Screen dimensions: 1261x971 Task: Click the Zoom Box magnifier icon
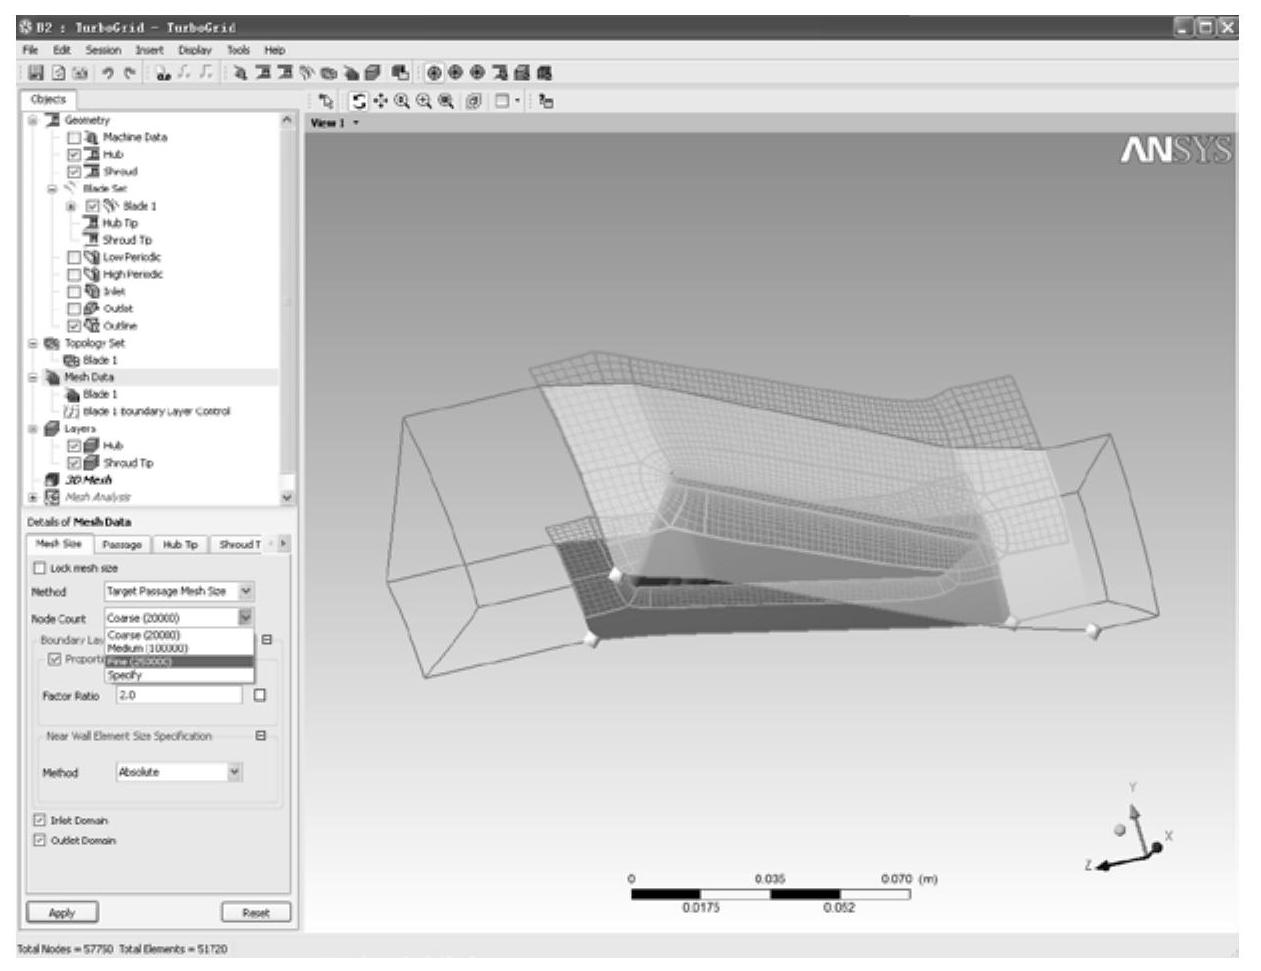(x=423, y=101)
